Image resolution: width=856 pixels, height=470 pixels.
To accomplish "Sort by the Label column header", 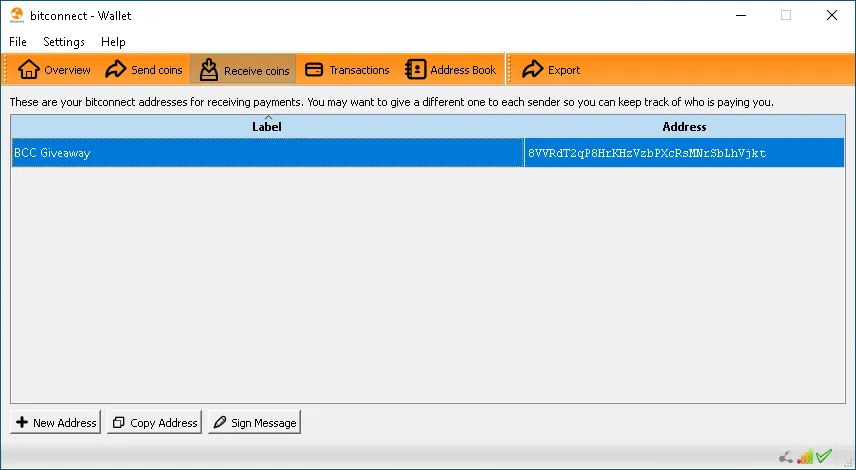I will [x=267, y=127].
